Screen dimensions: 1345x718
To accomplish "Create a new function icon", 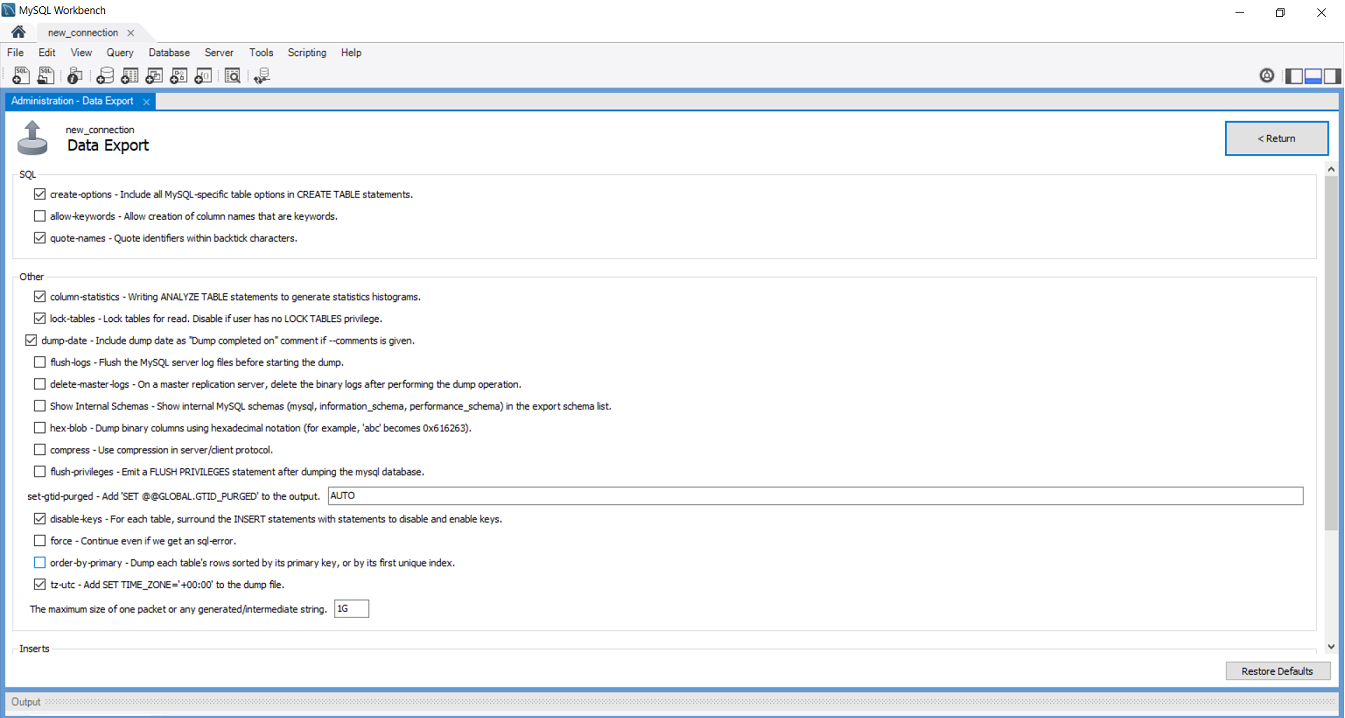I will click(203, 75).
